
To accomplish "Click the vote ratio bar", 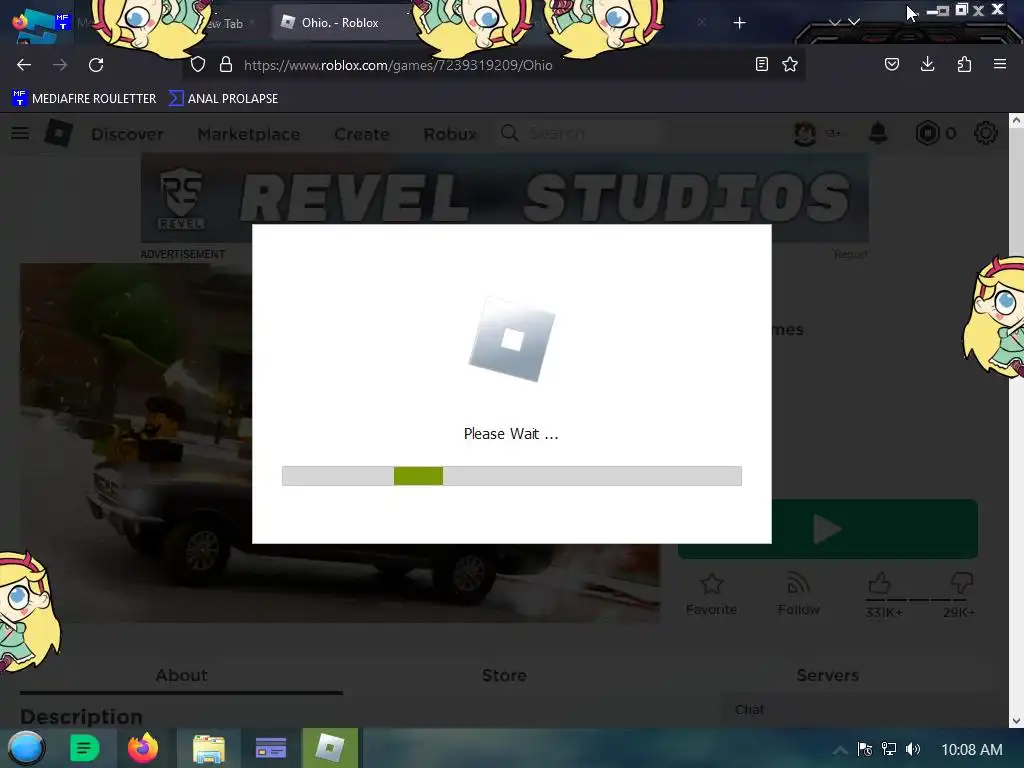I will point(916,600).
